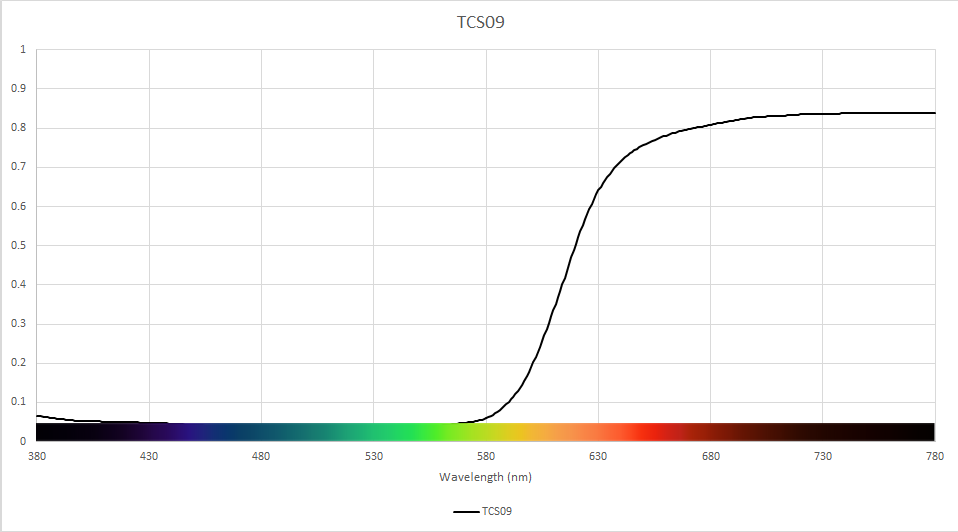Select the 480 x-axis label
This screenshot has width=958, height=532.
tap(261, 456)
